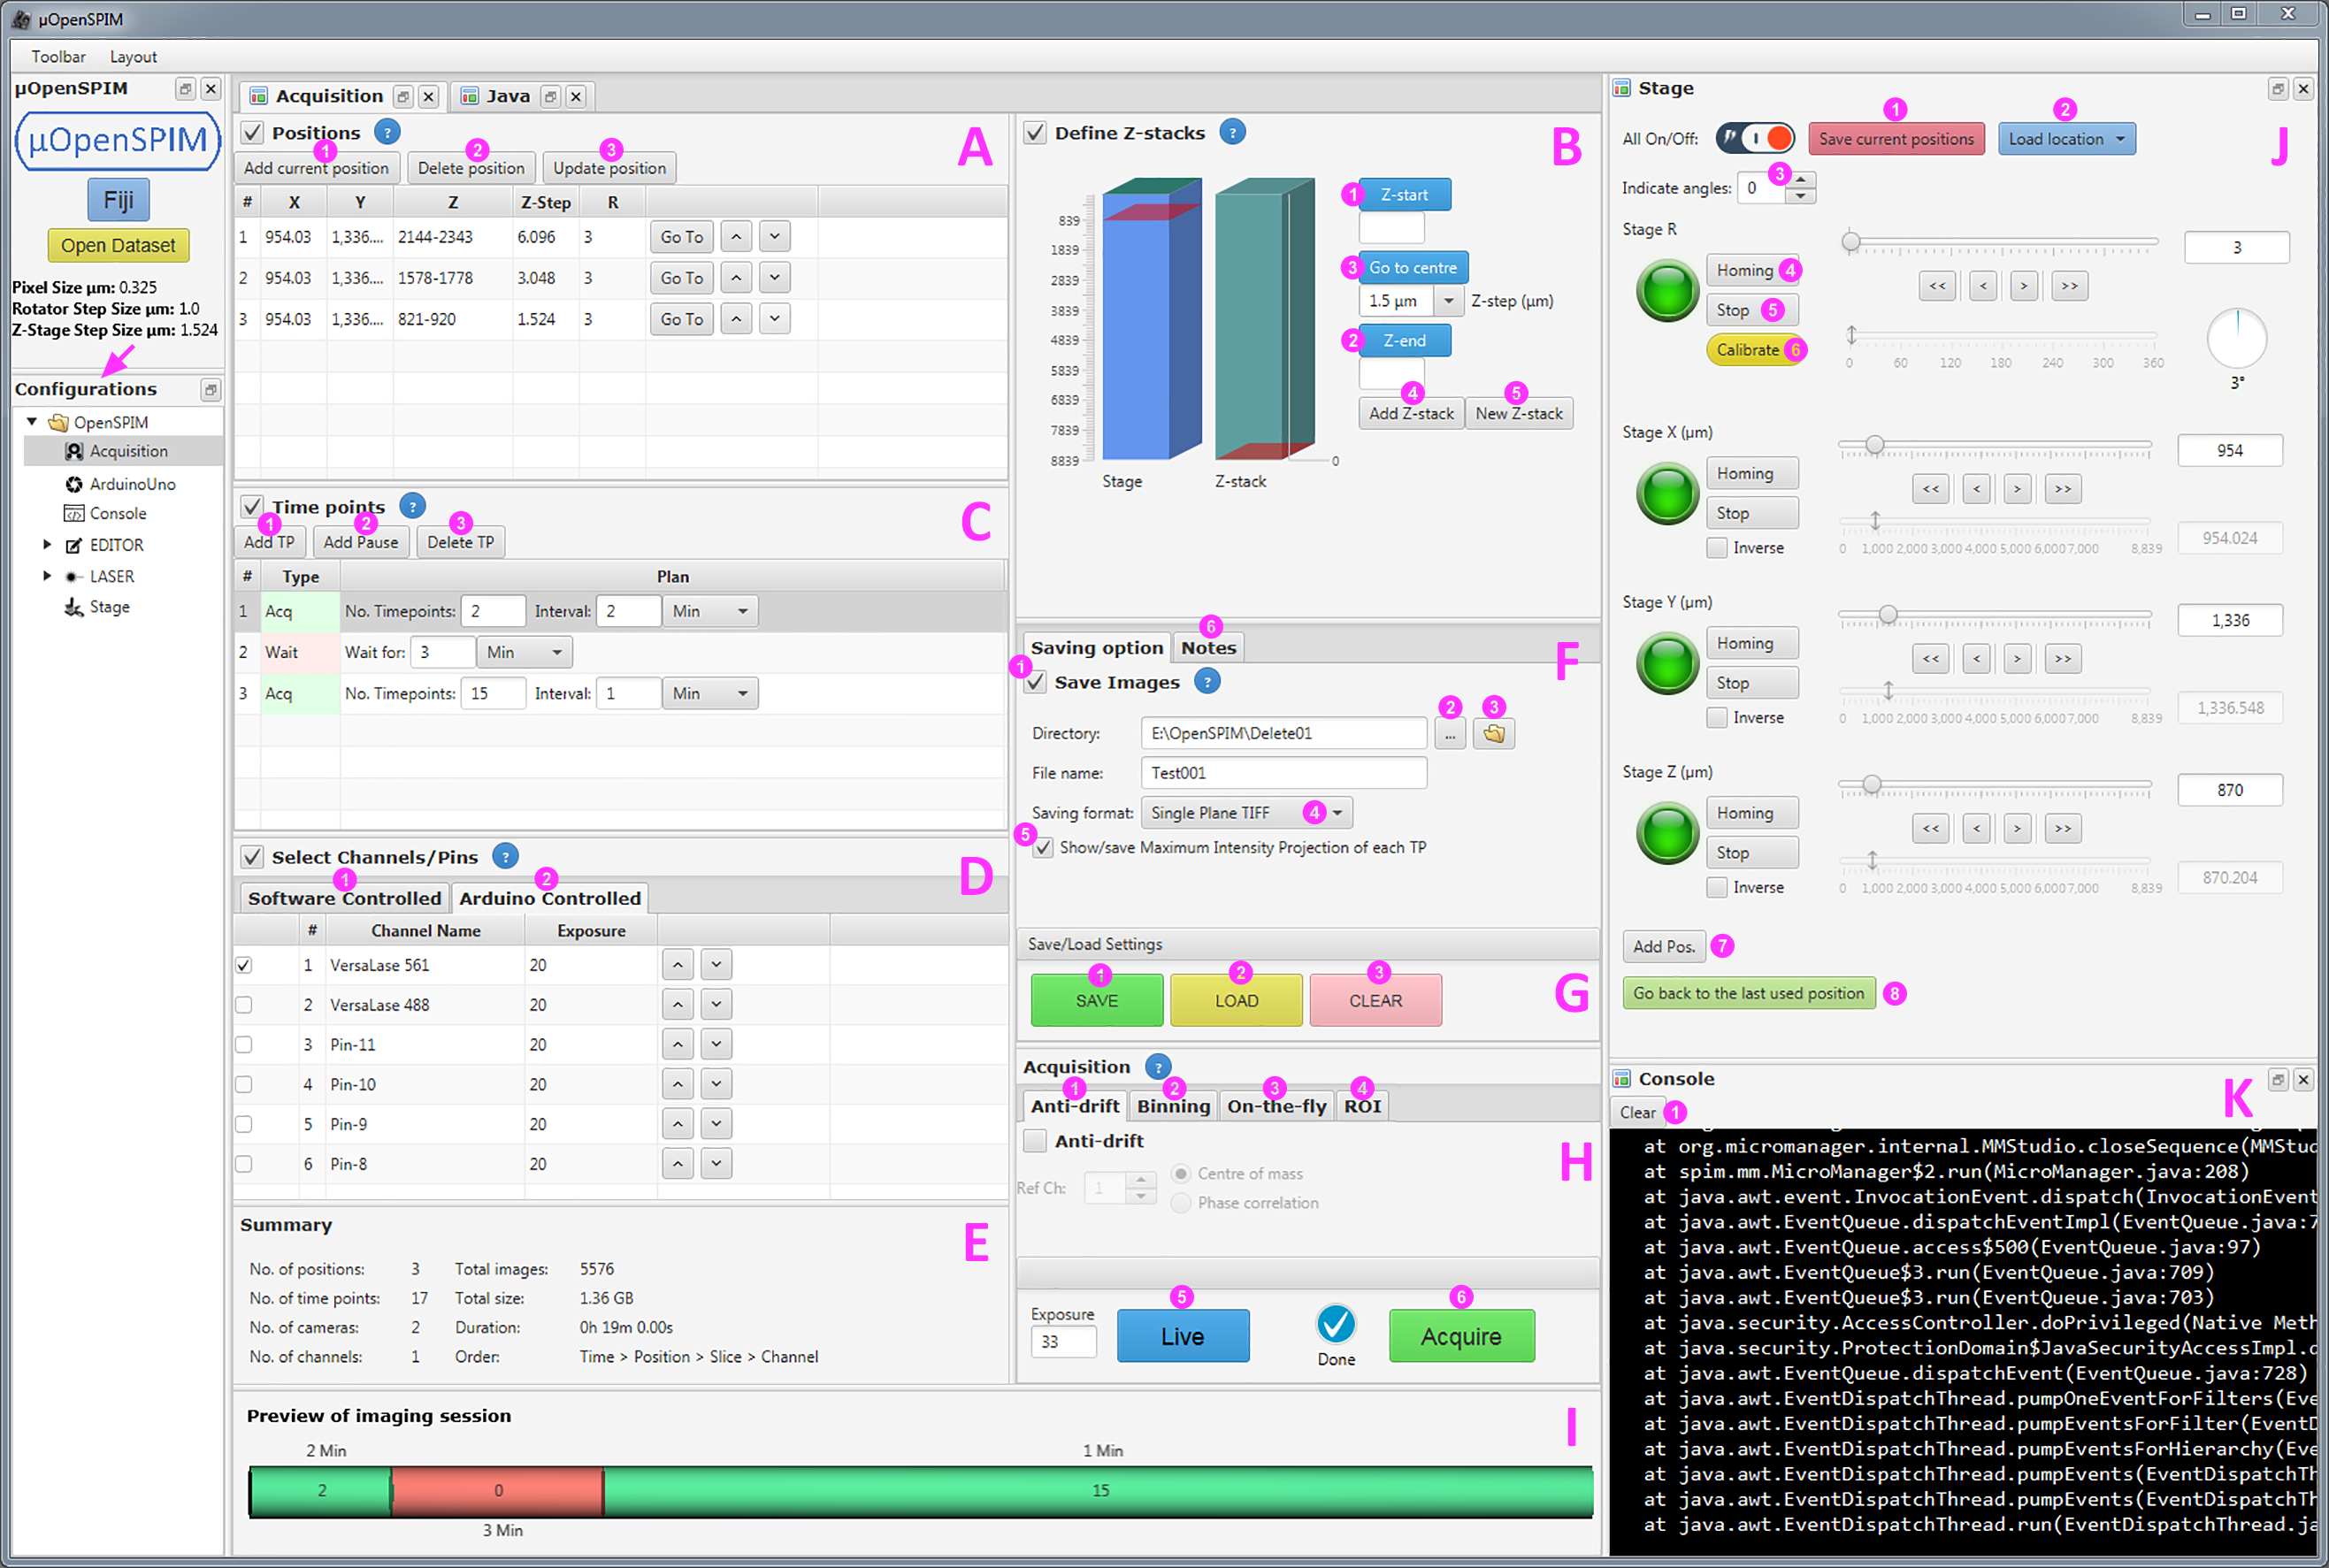Image resolution: width=2329 pixels, height=1568 pixels.
Task: Click fast-forward arrows button for Stage X
Action: coord(2063,489)
